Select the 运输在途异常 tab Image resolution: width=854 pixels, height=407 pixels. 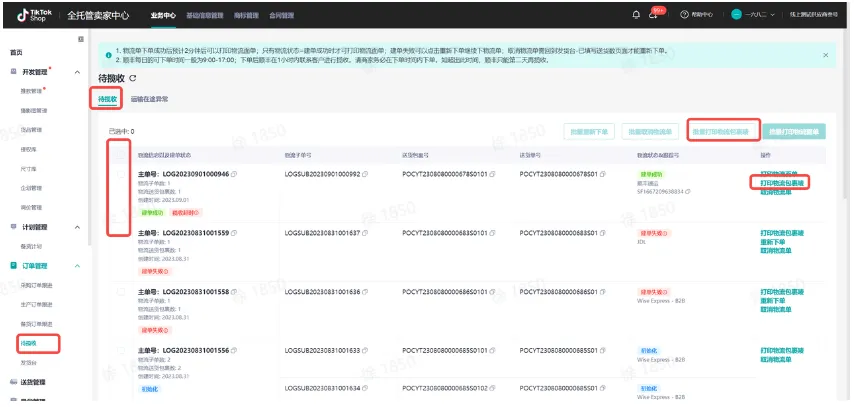[149, 99]
